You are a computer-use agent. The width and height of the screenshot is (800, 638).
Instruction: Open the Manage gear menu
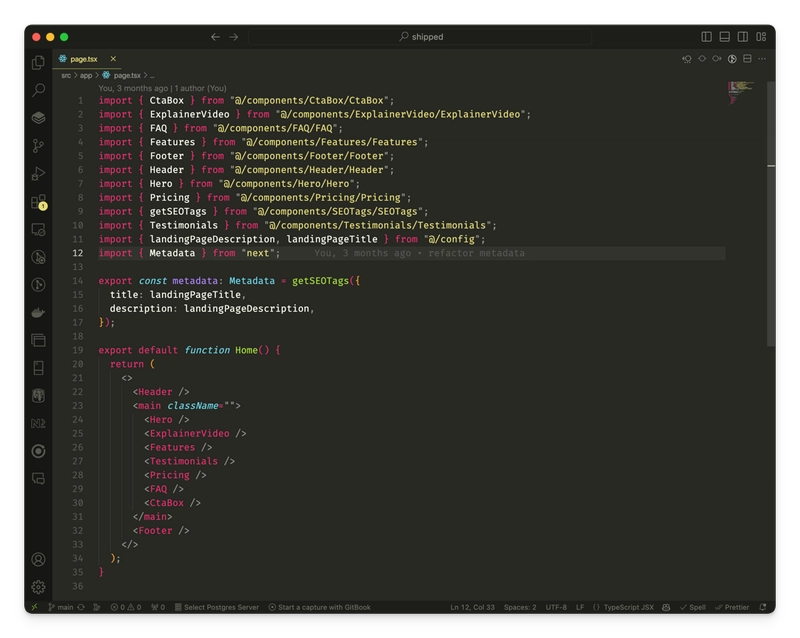click(x=38, y=587)
